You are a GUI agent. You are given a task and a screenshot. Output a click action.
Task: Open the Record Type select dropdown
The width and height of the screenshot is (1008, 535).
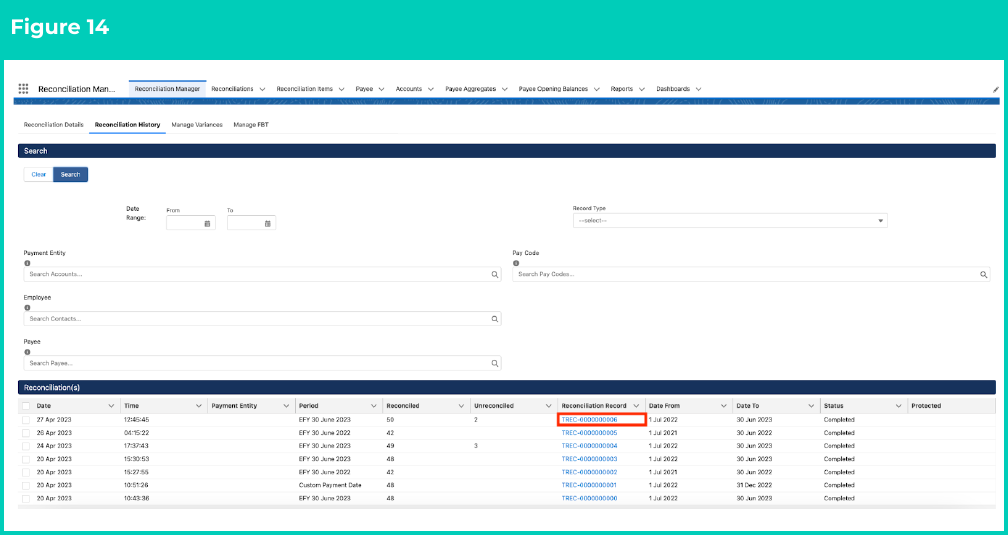coord(730,221)
